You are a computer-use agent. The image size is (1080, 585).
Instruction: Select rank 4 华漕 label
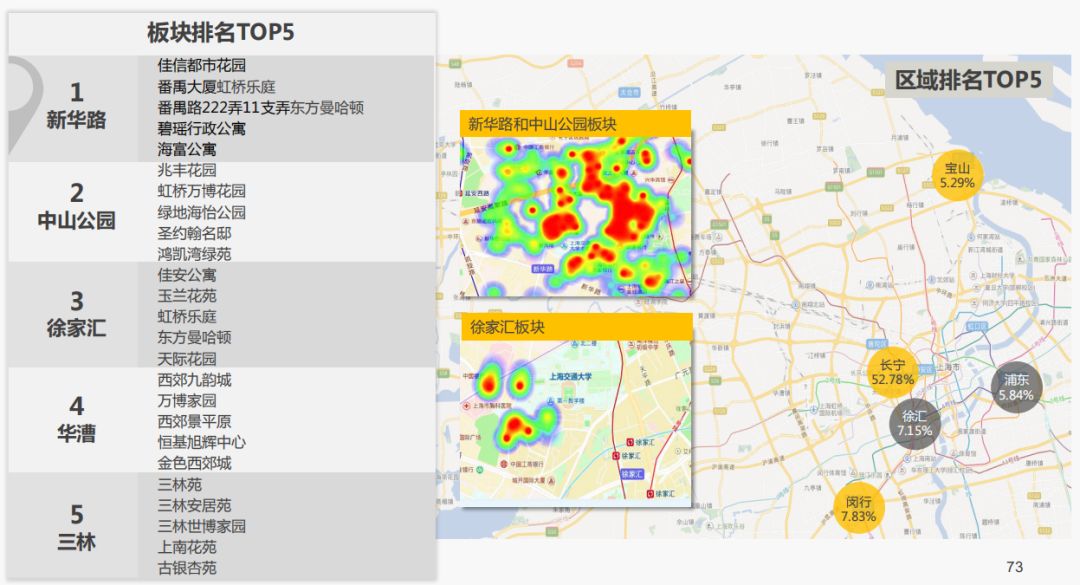(x=76, y=419)
